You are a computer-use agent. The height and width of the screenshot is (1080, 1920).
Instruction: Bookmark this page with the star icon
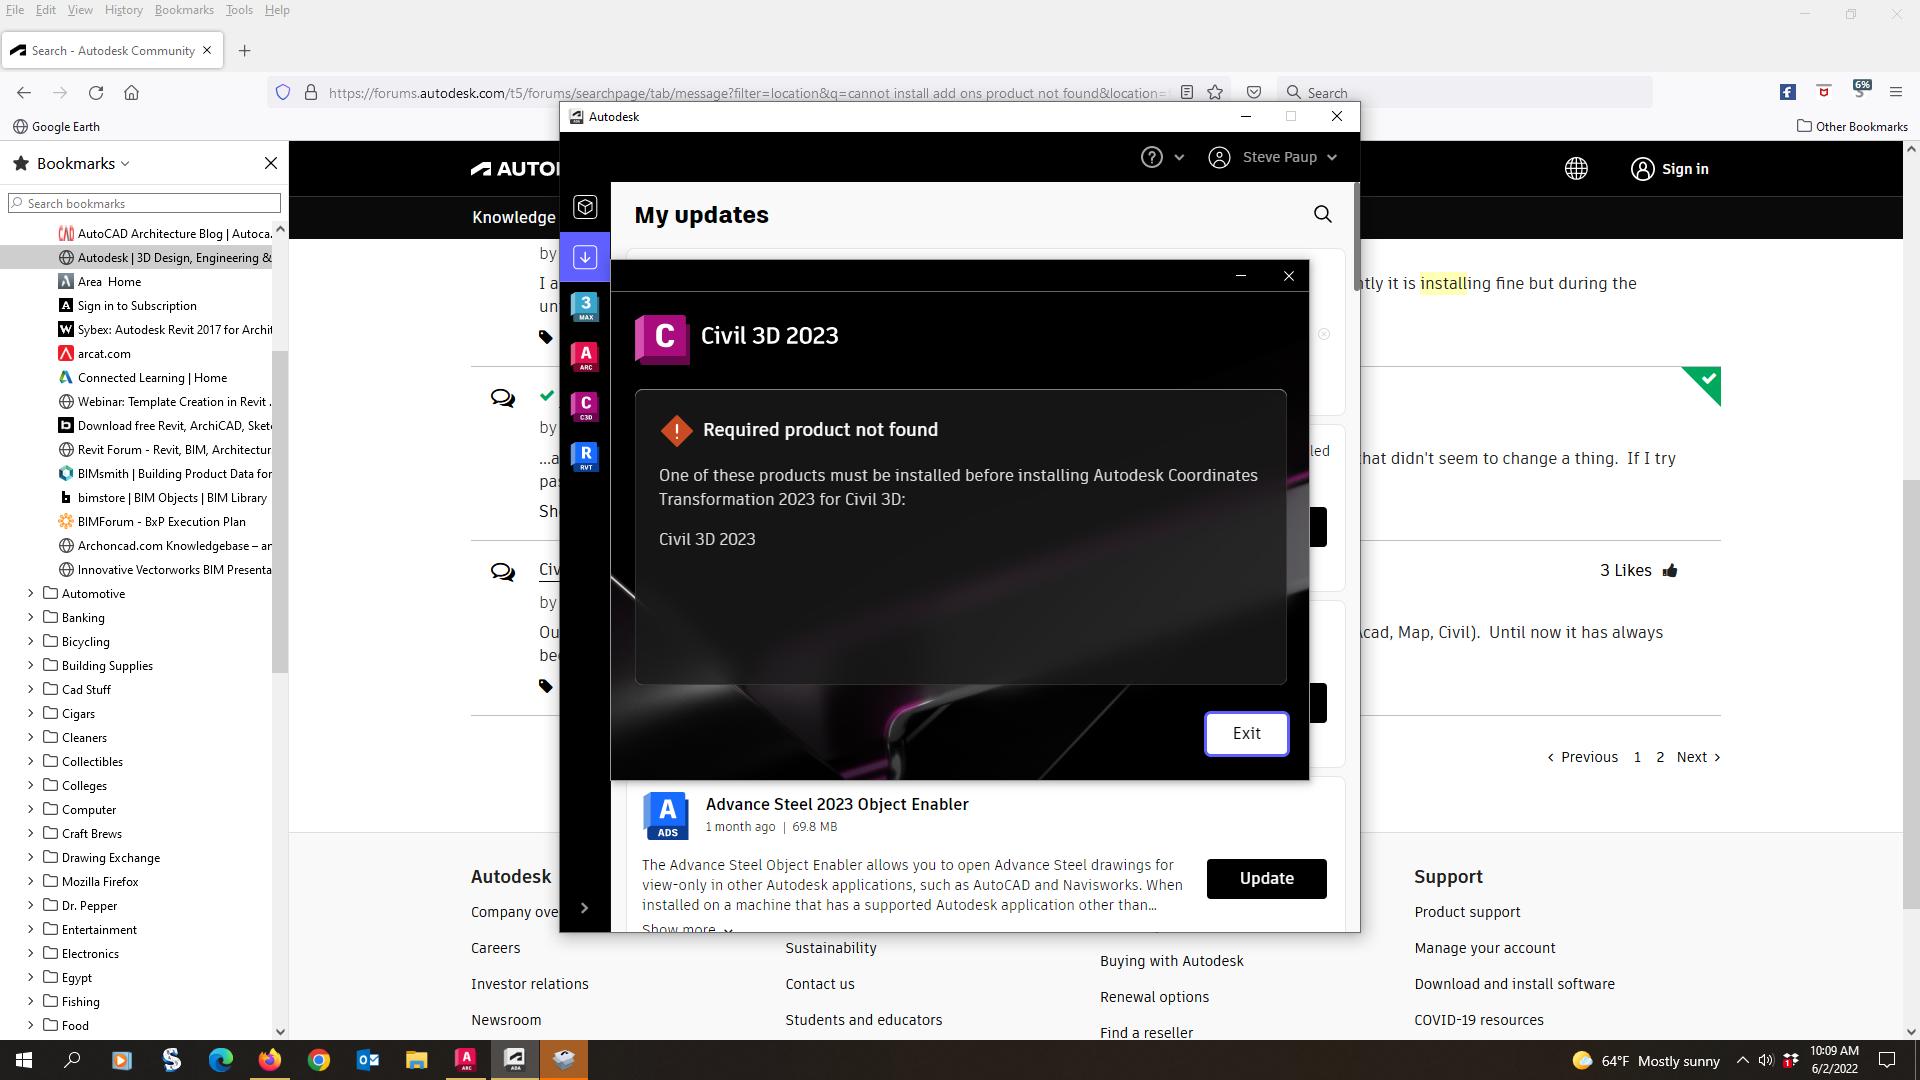point(1215,93)
